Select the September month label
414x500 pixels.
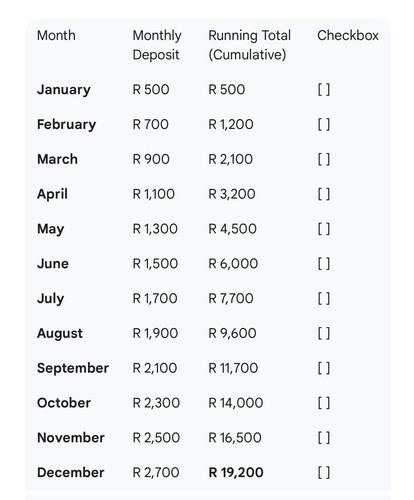click(x=73, y=368)
